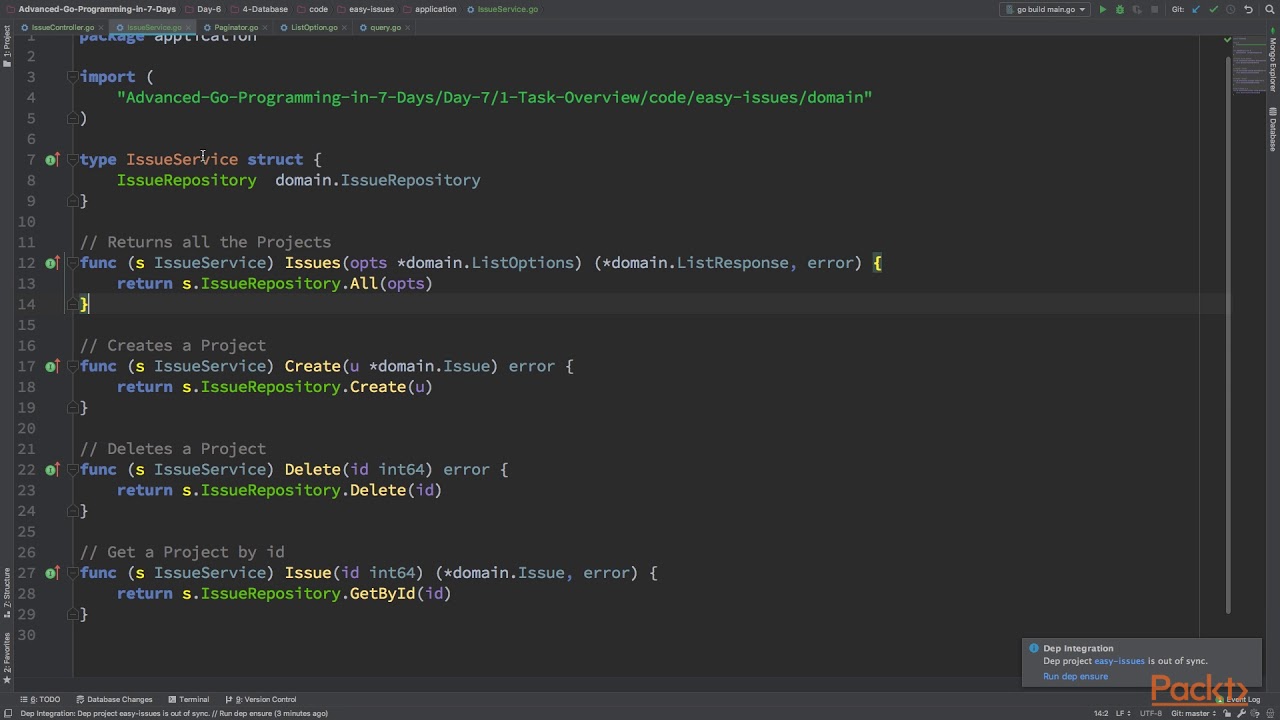Viewport: 1280px width, 720px height.
Task: Run with coverage icon in the toolbar
Action: (1137, 9)
